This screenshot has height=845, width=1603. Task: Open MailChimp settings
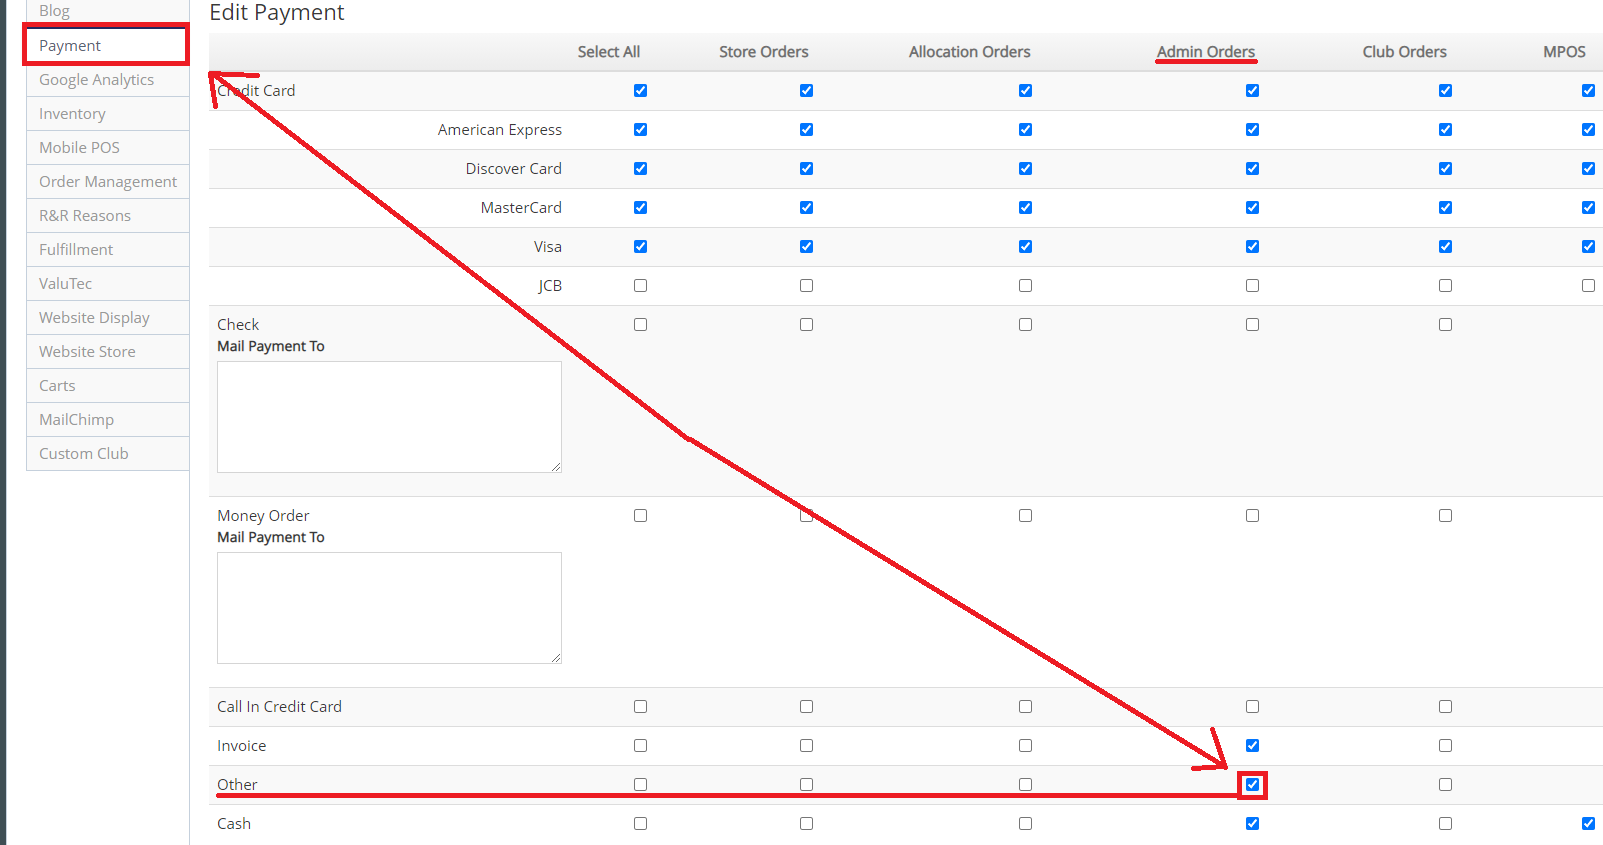(76, 420)
